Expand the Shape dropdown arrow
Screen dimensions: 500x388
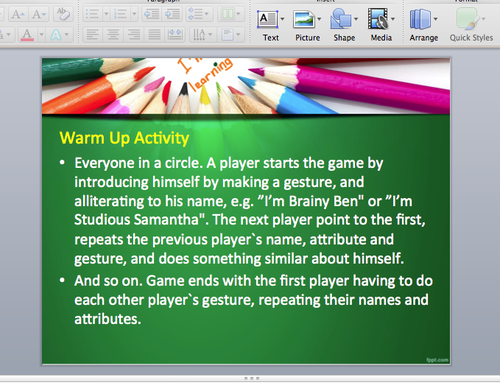click(x=356, y=19)
